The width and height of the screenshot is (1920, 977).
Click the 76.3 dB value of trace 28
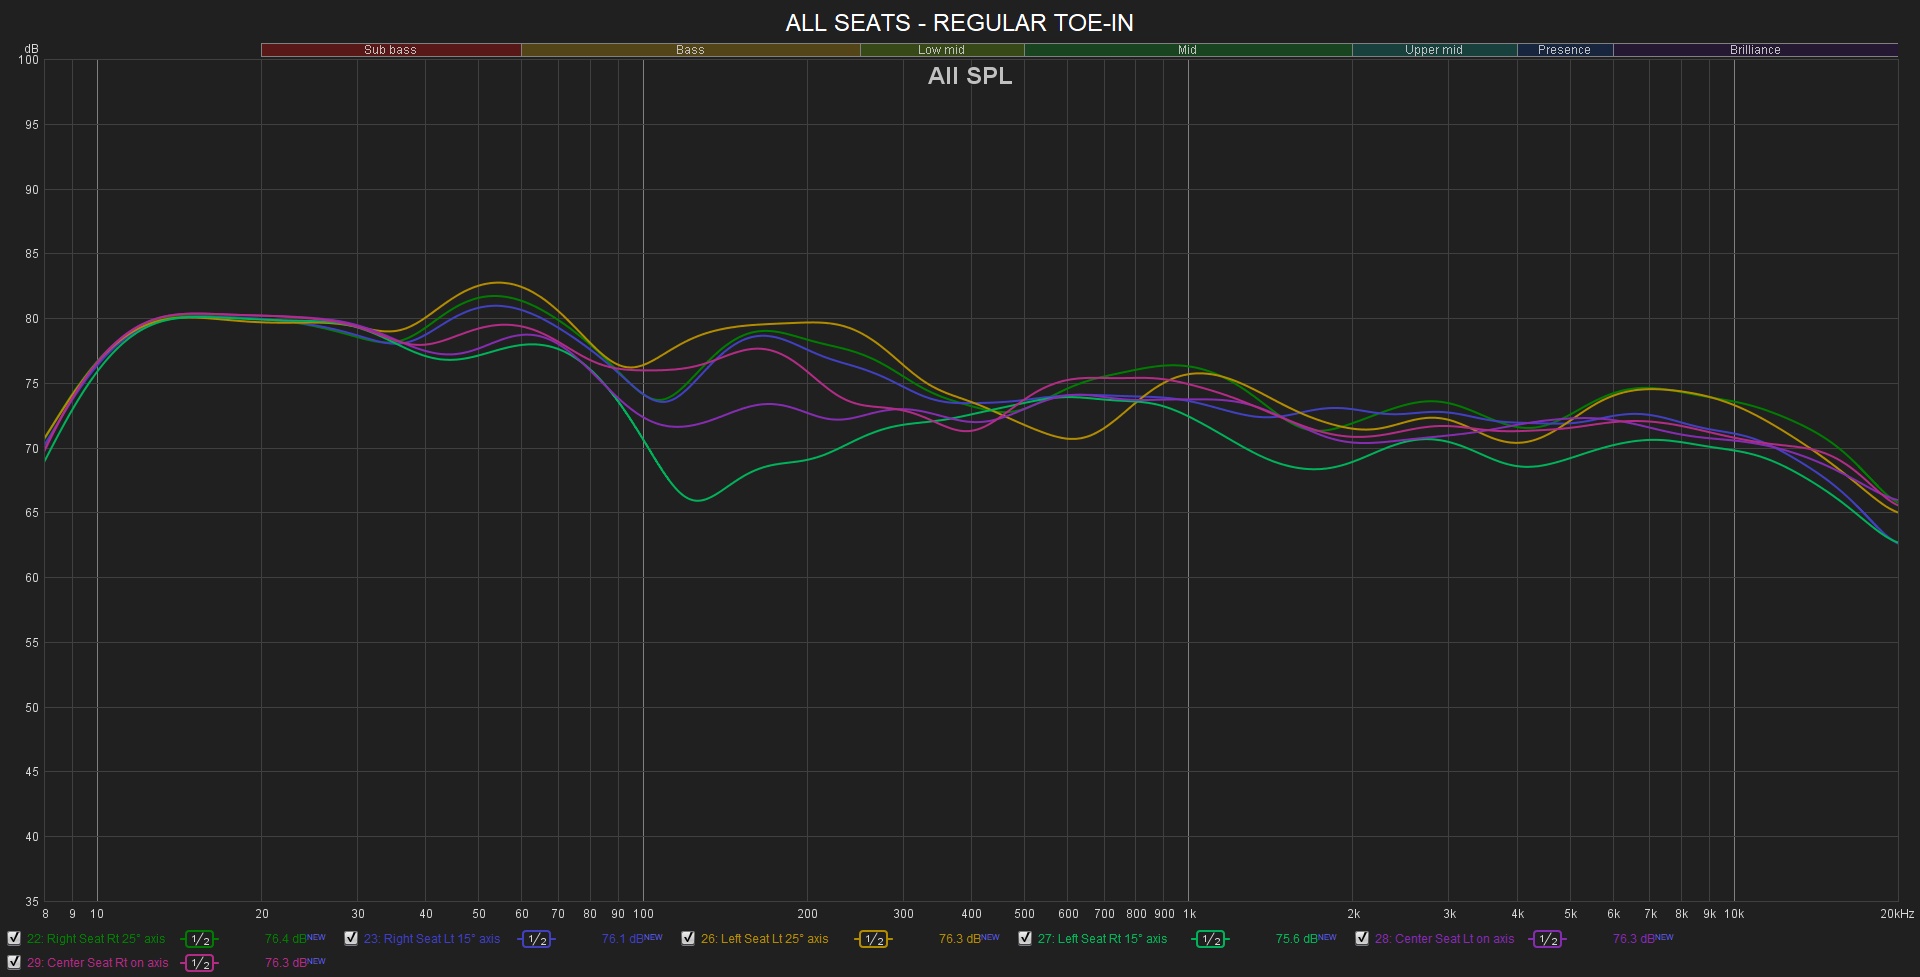click(1633, 939)
